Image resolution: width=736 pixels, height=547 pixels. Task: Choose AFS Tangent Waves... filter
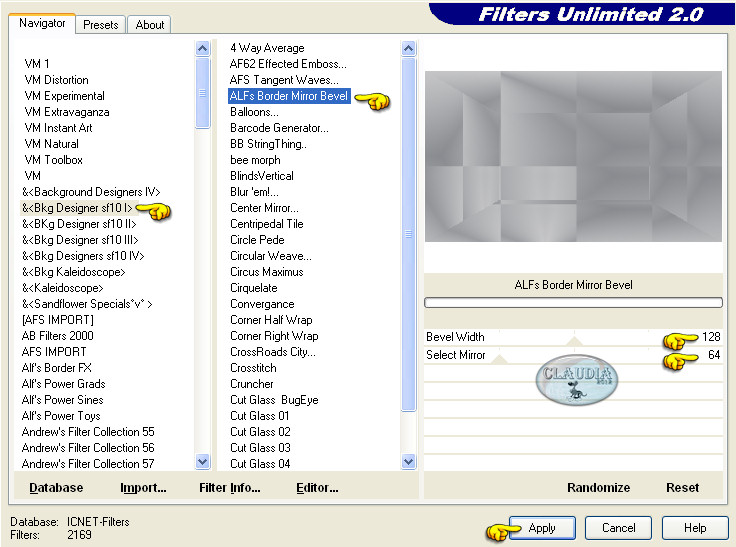[x=284, y=80]
